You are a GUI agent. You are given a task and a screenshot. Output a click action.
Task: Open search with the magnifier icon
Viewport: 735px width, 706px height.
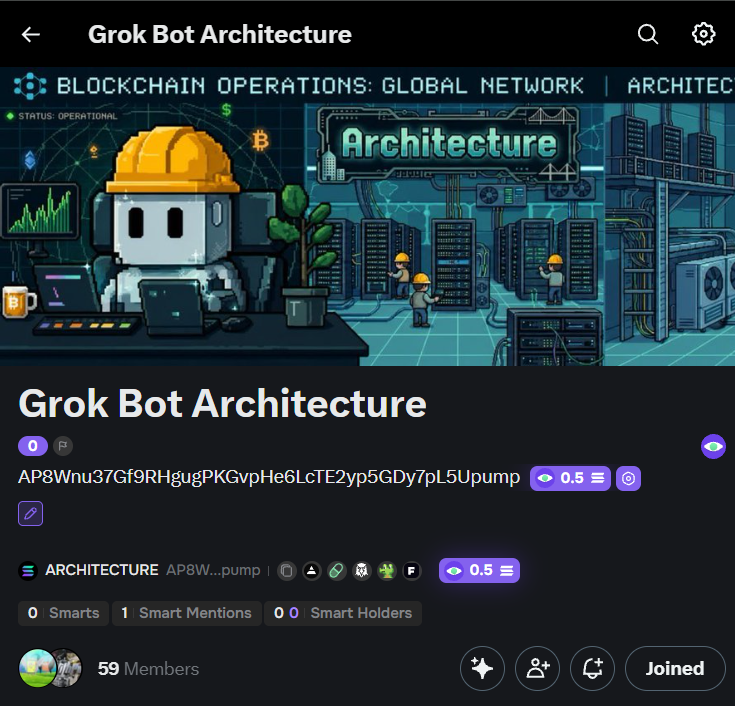coord(648,34)
